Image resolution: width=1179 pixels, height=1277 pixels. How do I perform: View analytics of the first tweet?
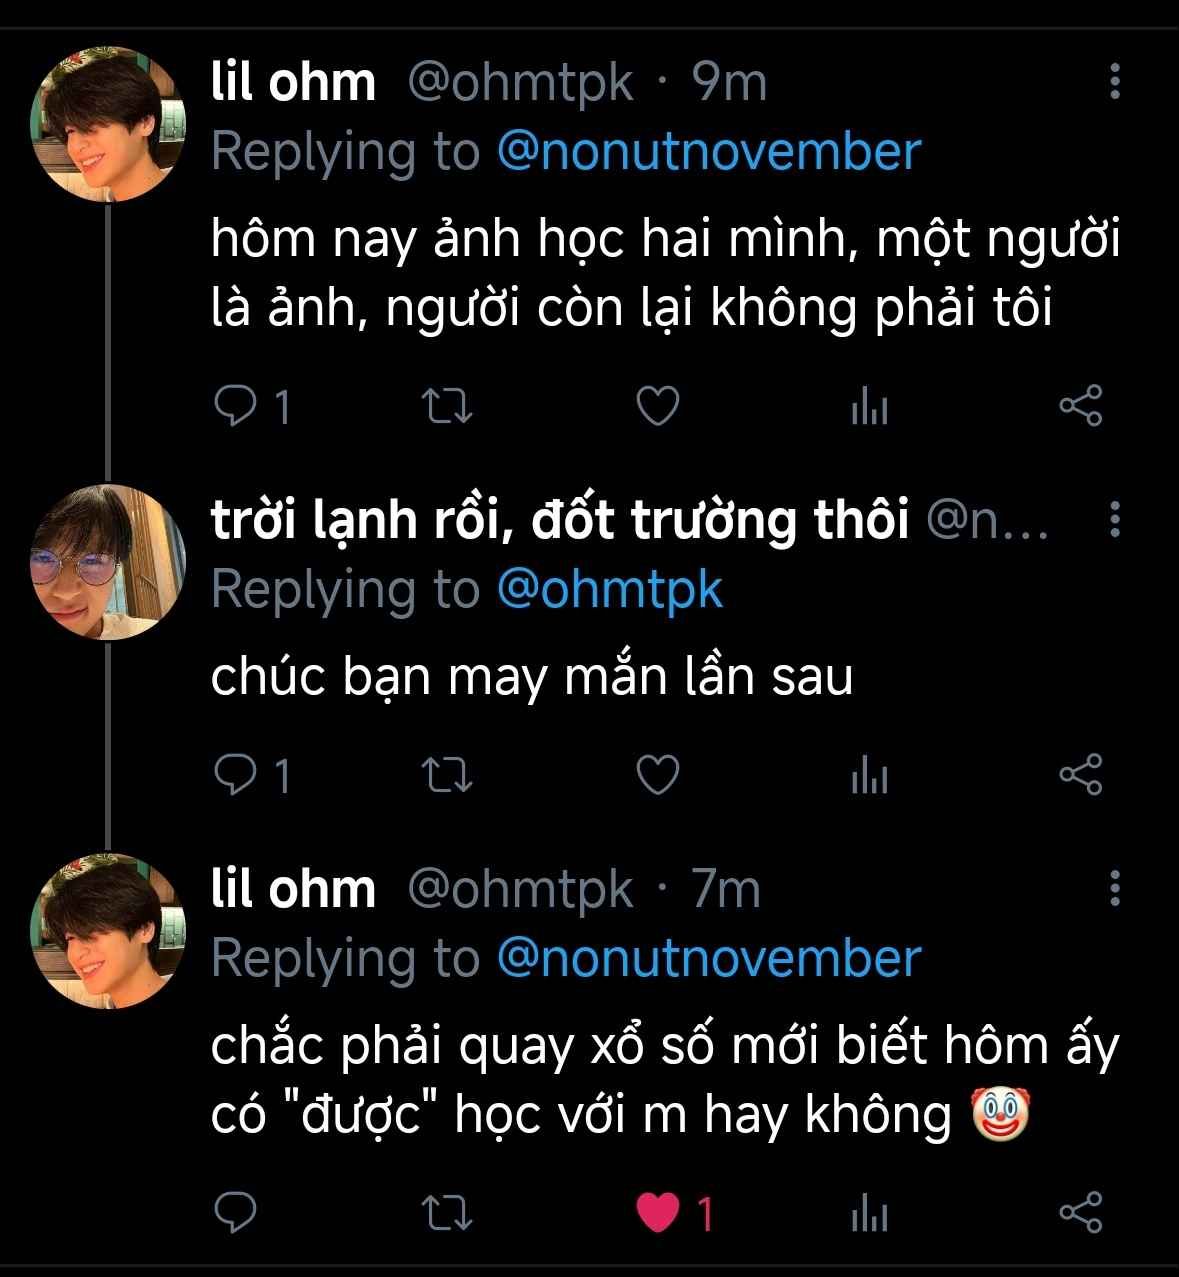[x=869, y=407]
